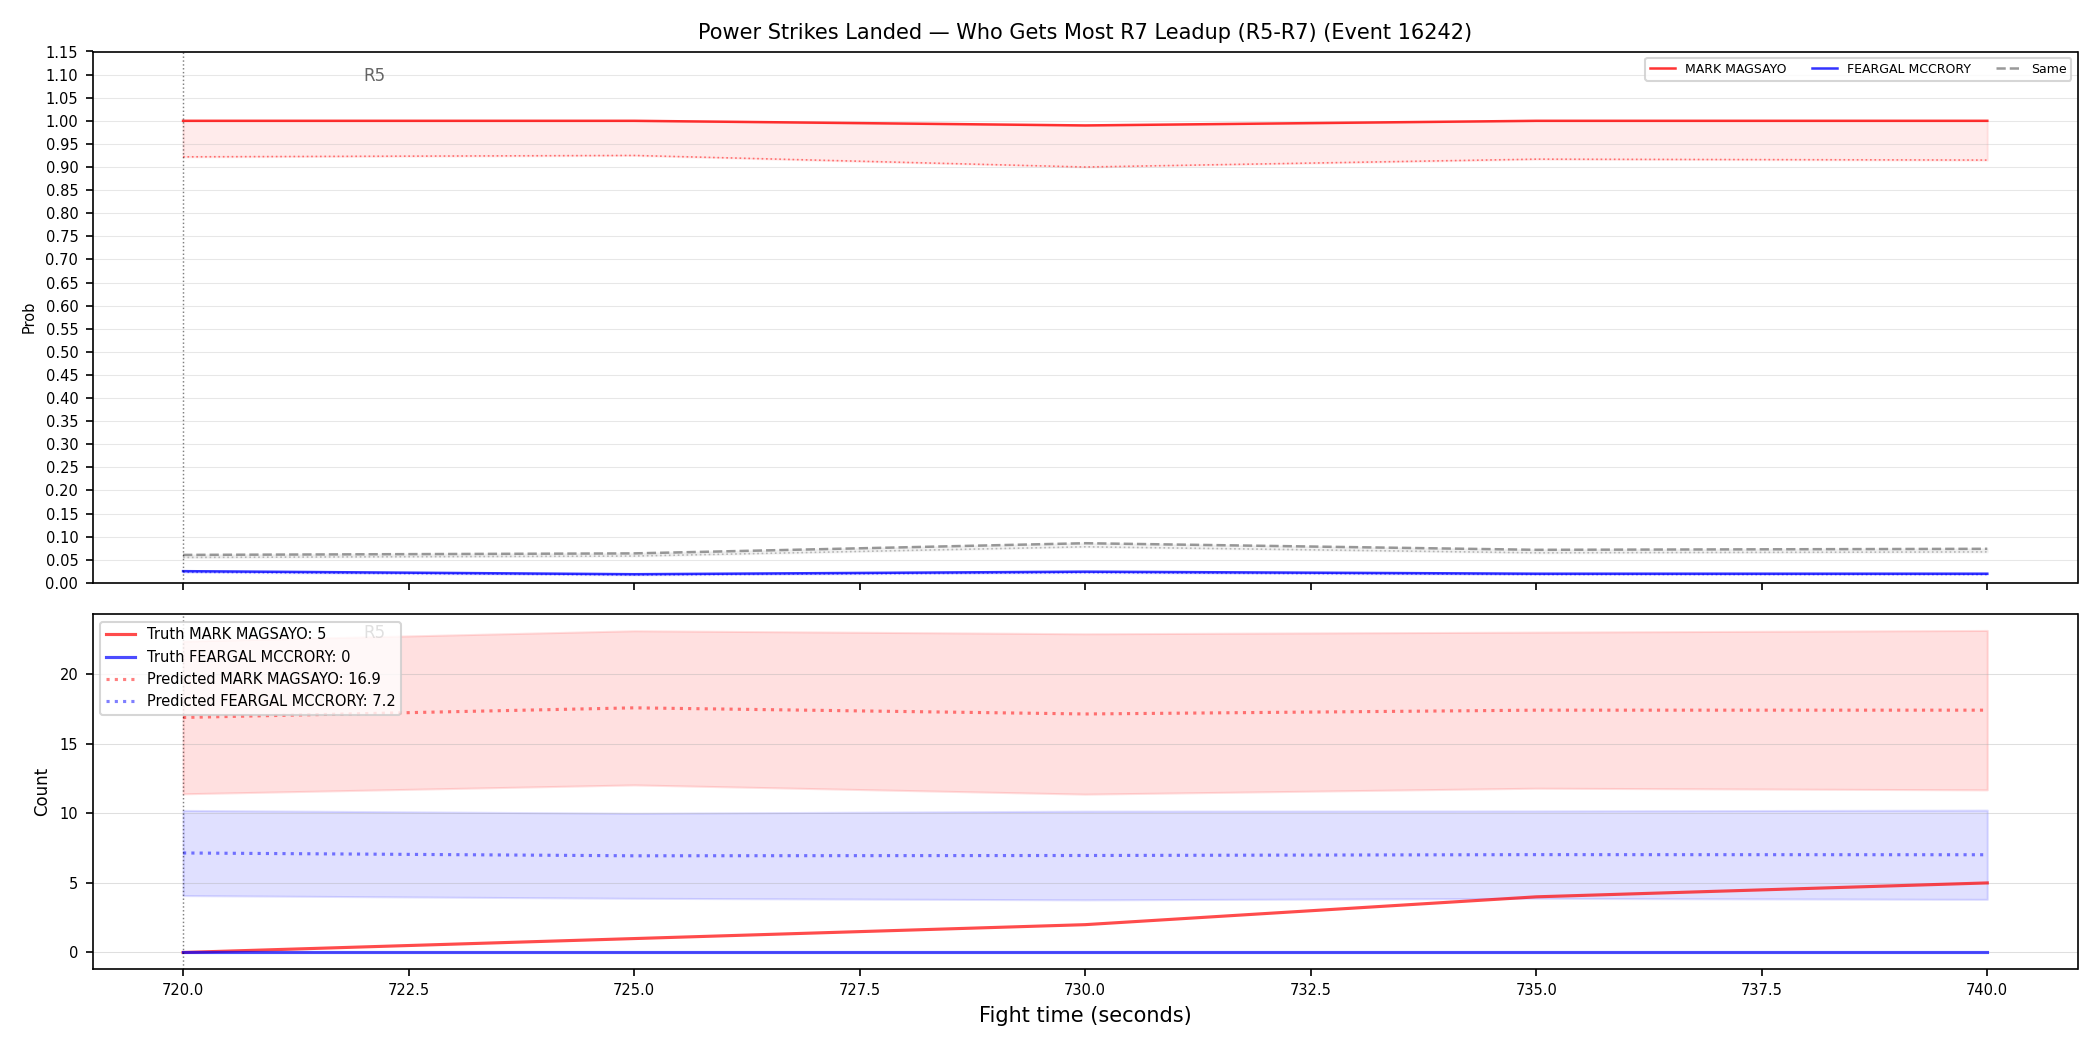Click the x-axis tick label '737.5'
2100x1050 pixels.
1761,990
